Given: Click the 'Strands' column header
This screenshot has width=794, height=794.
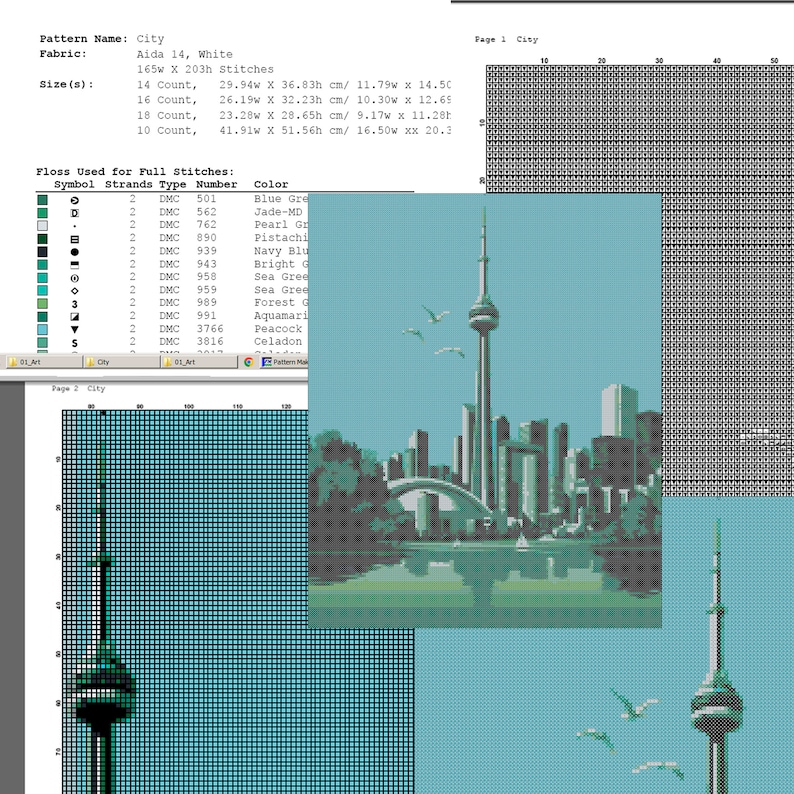Looking at the screenshot, I should point(129,184).
